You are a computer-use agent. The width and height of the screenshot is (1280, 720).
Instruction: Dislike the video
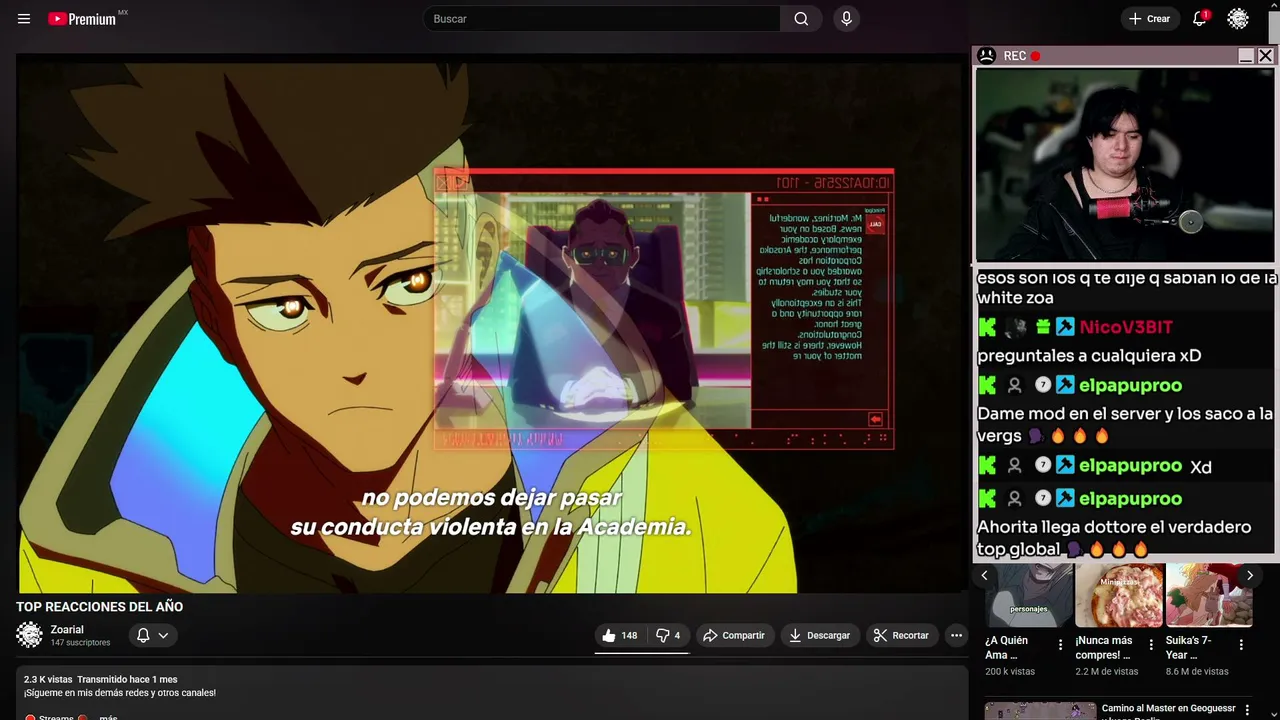pos(668,635)
